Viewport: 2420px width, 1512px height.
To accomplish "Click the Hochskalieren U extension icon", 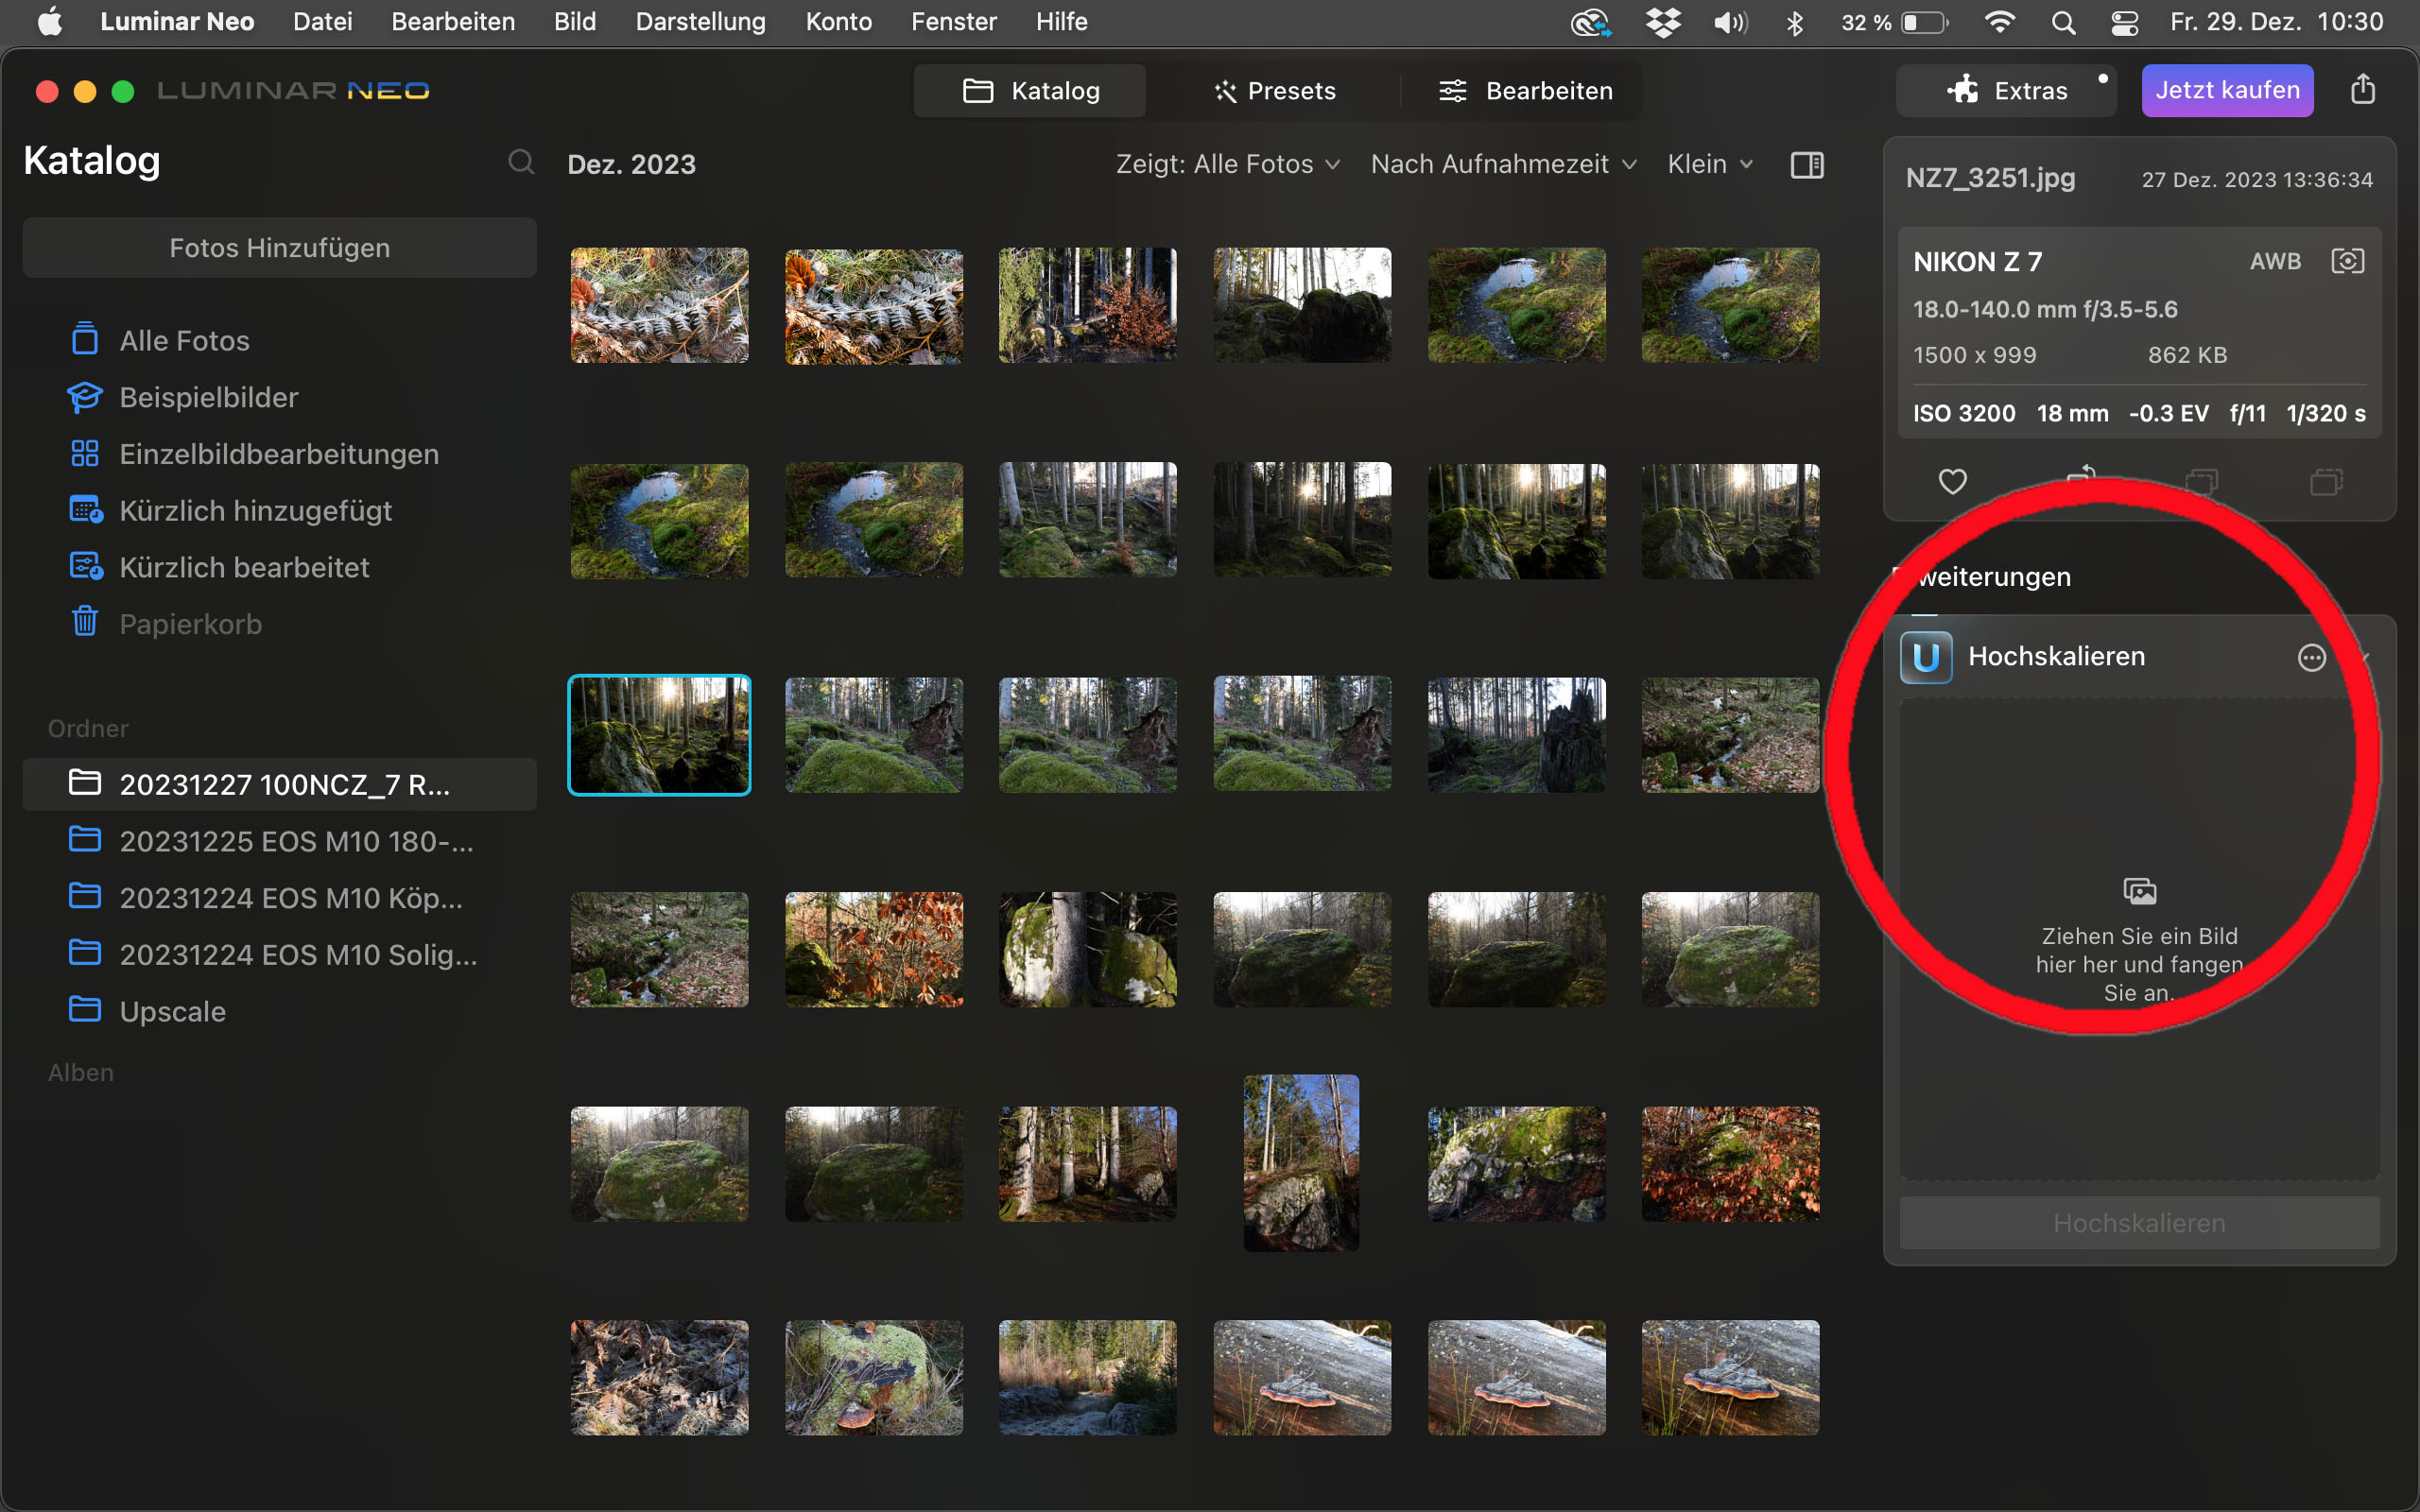I will 1926,658.
